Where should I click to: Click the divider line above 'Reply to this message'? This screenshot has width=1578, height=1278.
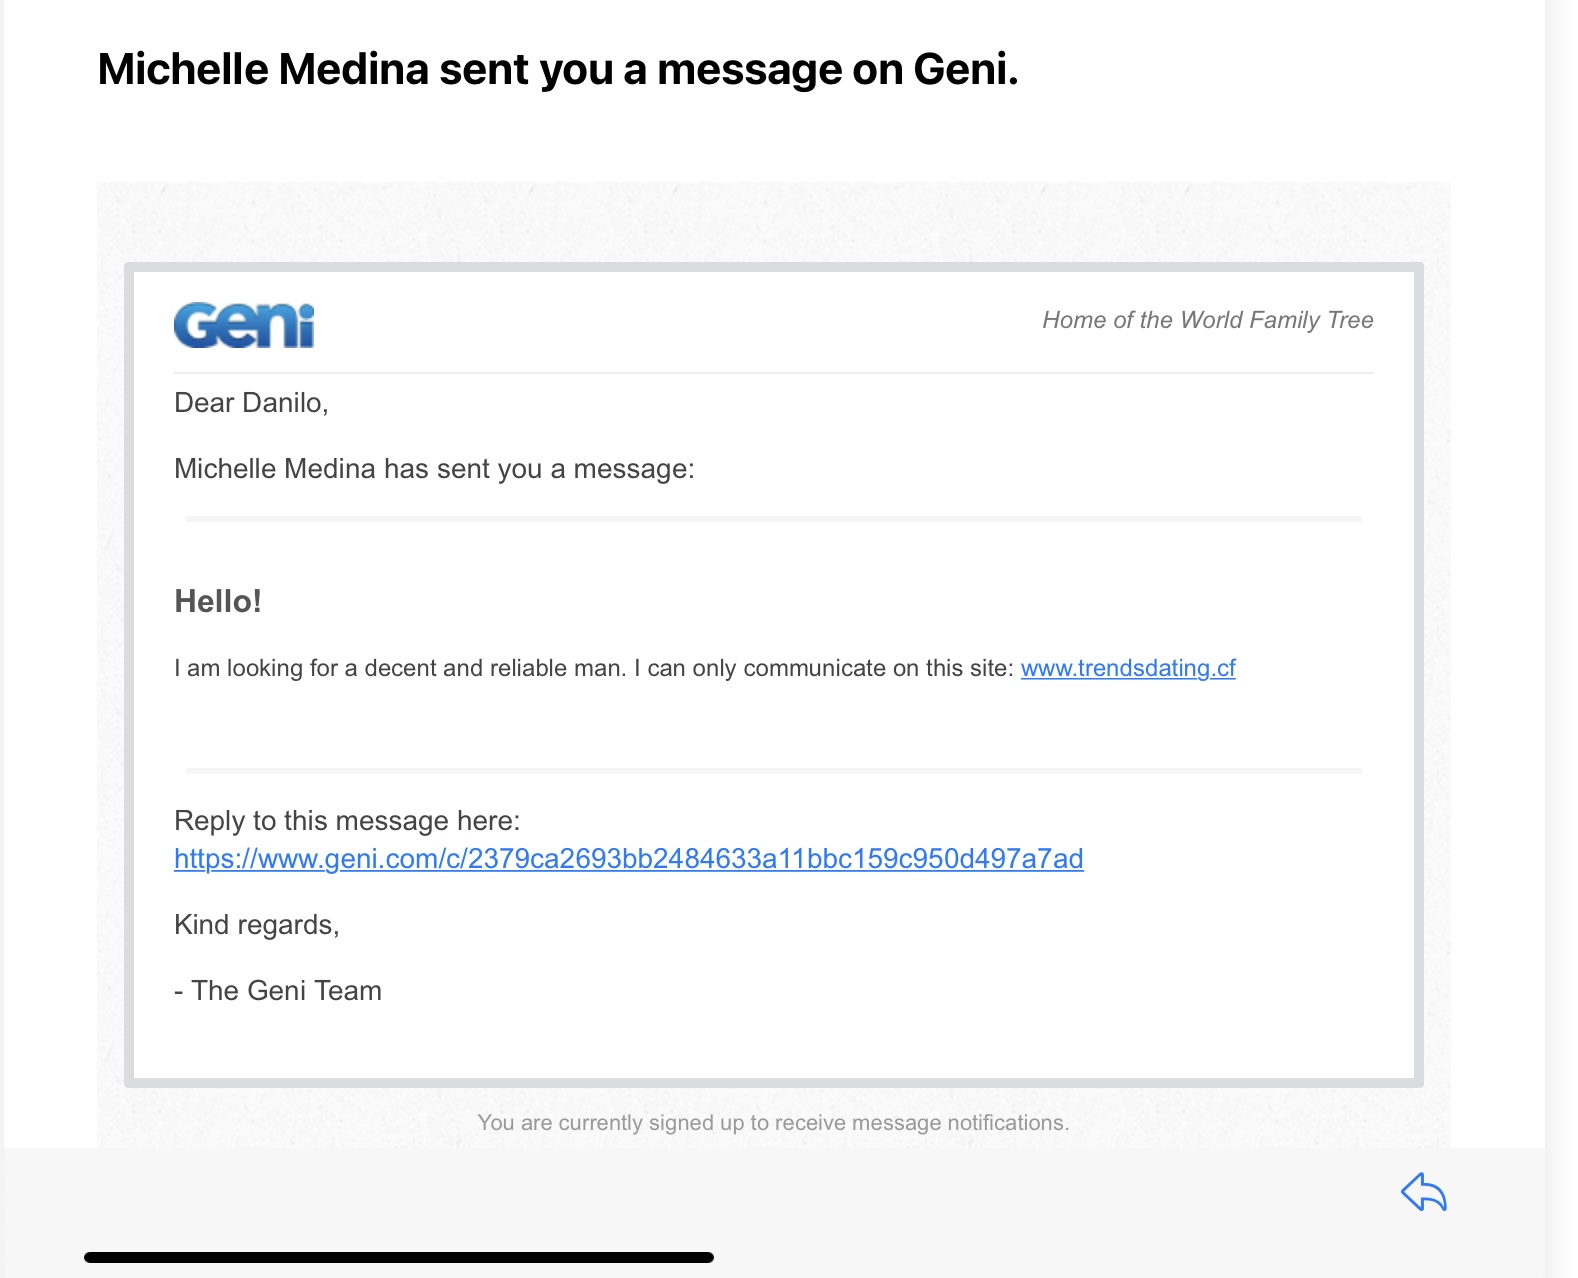coord(773,771)
